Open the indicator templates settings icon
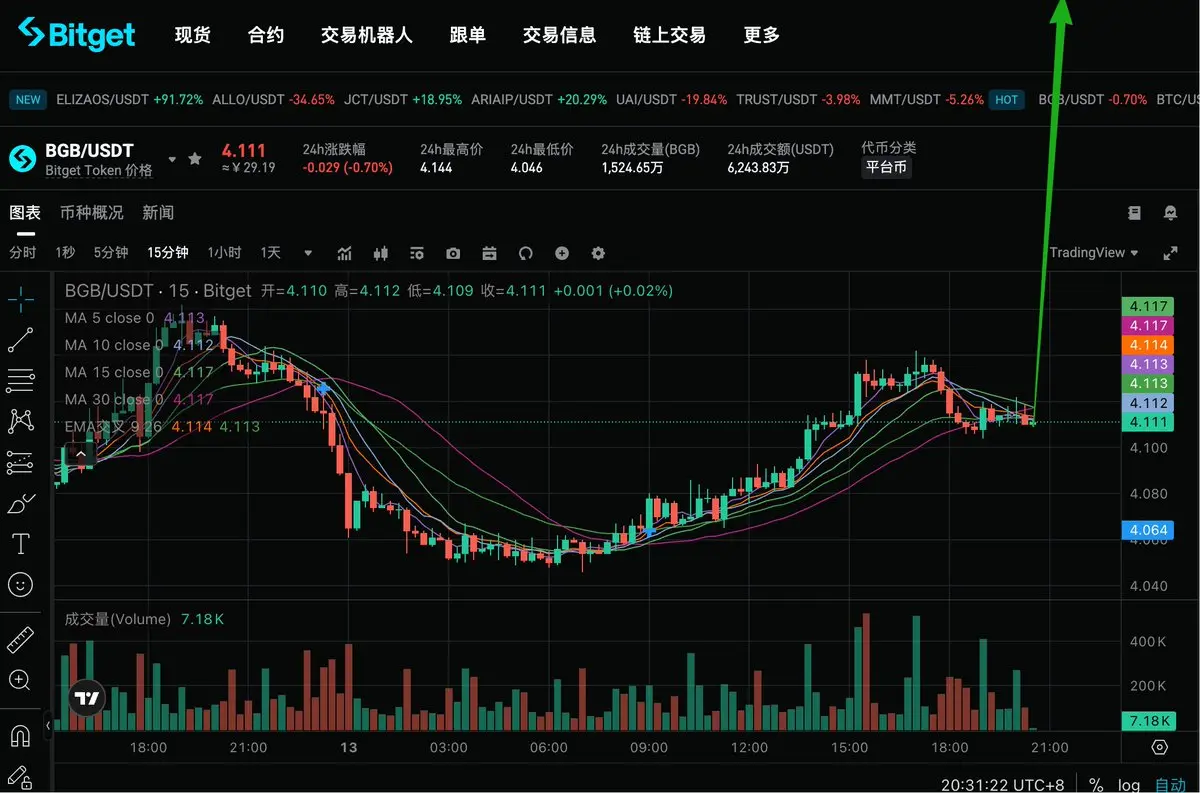This screenshot has height=793, width=1200. 417,253
